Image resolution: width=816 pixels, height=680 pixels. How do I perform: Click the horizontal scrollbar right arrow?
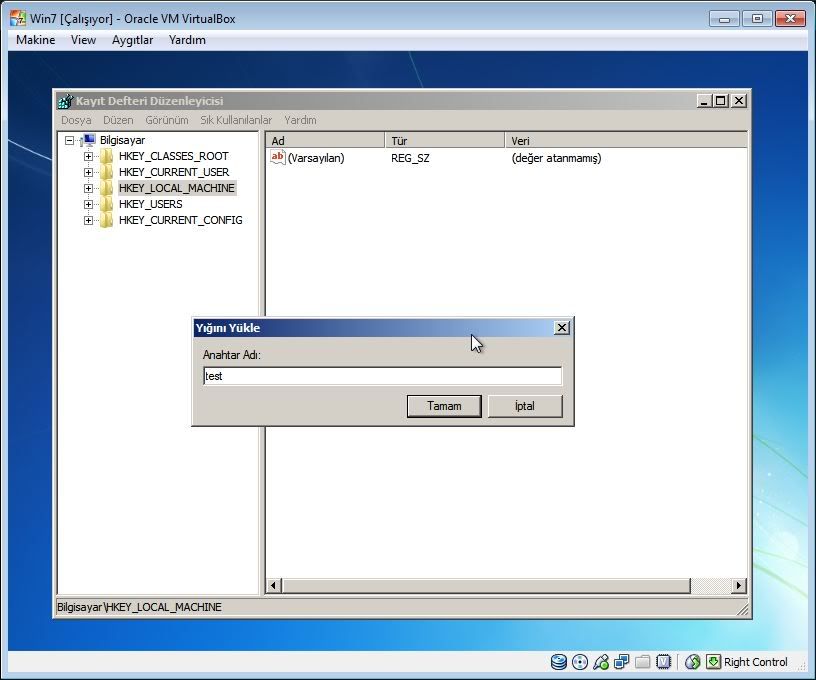739,586
